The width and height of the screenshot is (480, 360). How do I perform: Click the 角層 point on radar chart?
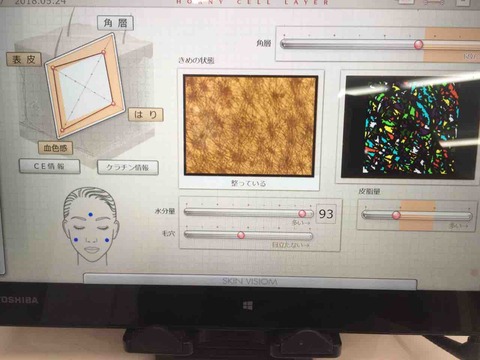tap(104, 52)
